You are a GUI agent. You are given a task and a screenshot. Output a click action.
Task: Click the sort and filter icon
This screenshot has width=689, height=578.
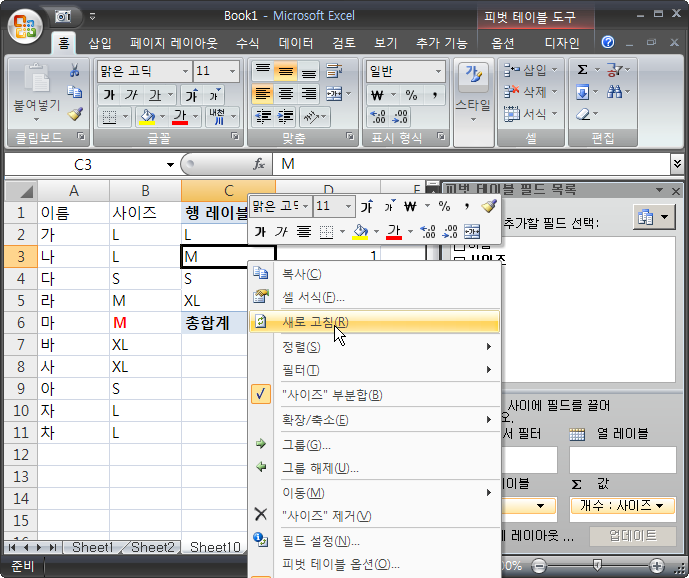(x=613, y=69)
